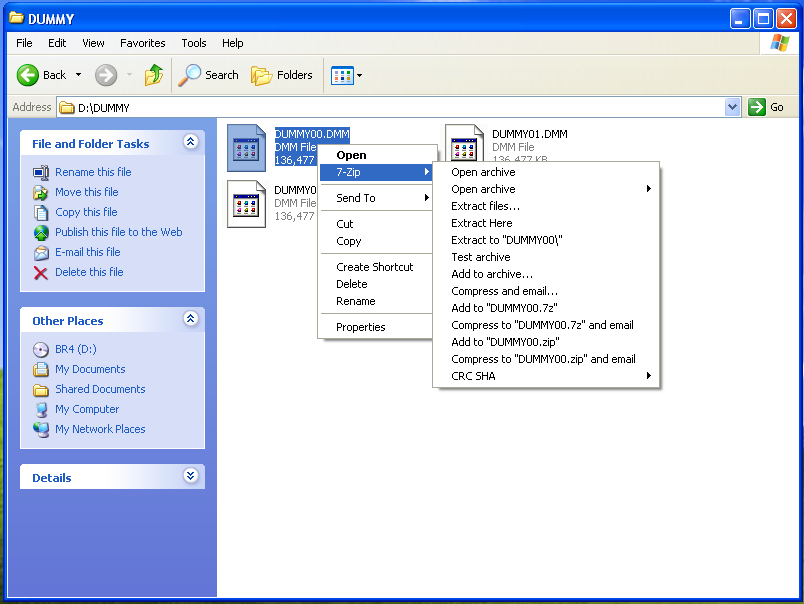The width and height of the screenshot is (804, 604).
Task: Click the Views toolbar icon
Action: pyautogui.click(x=342, y=75)
